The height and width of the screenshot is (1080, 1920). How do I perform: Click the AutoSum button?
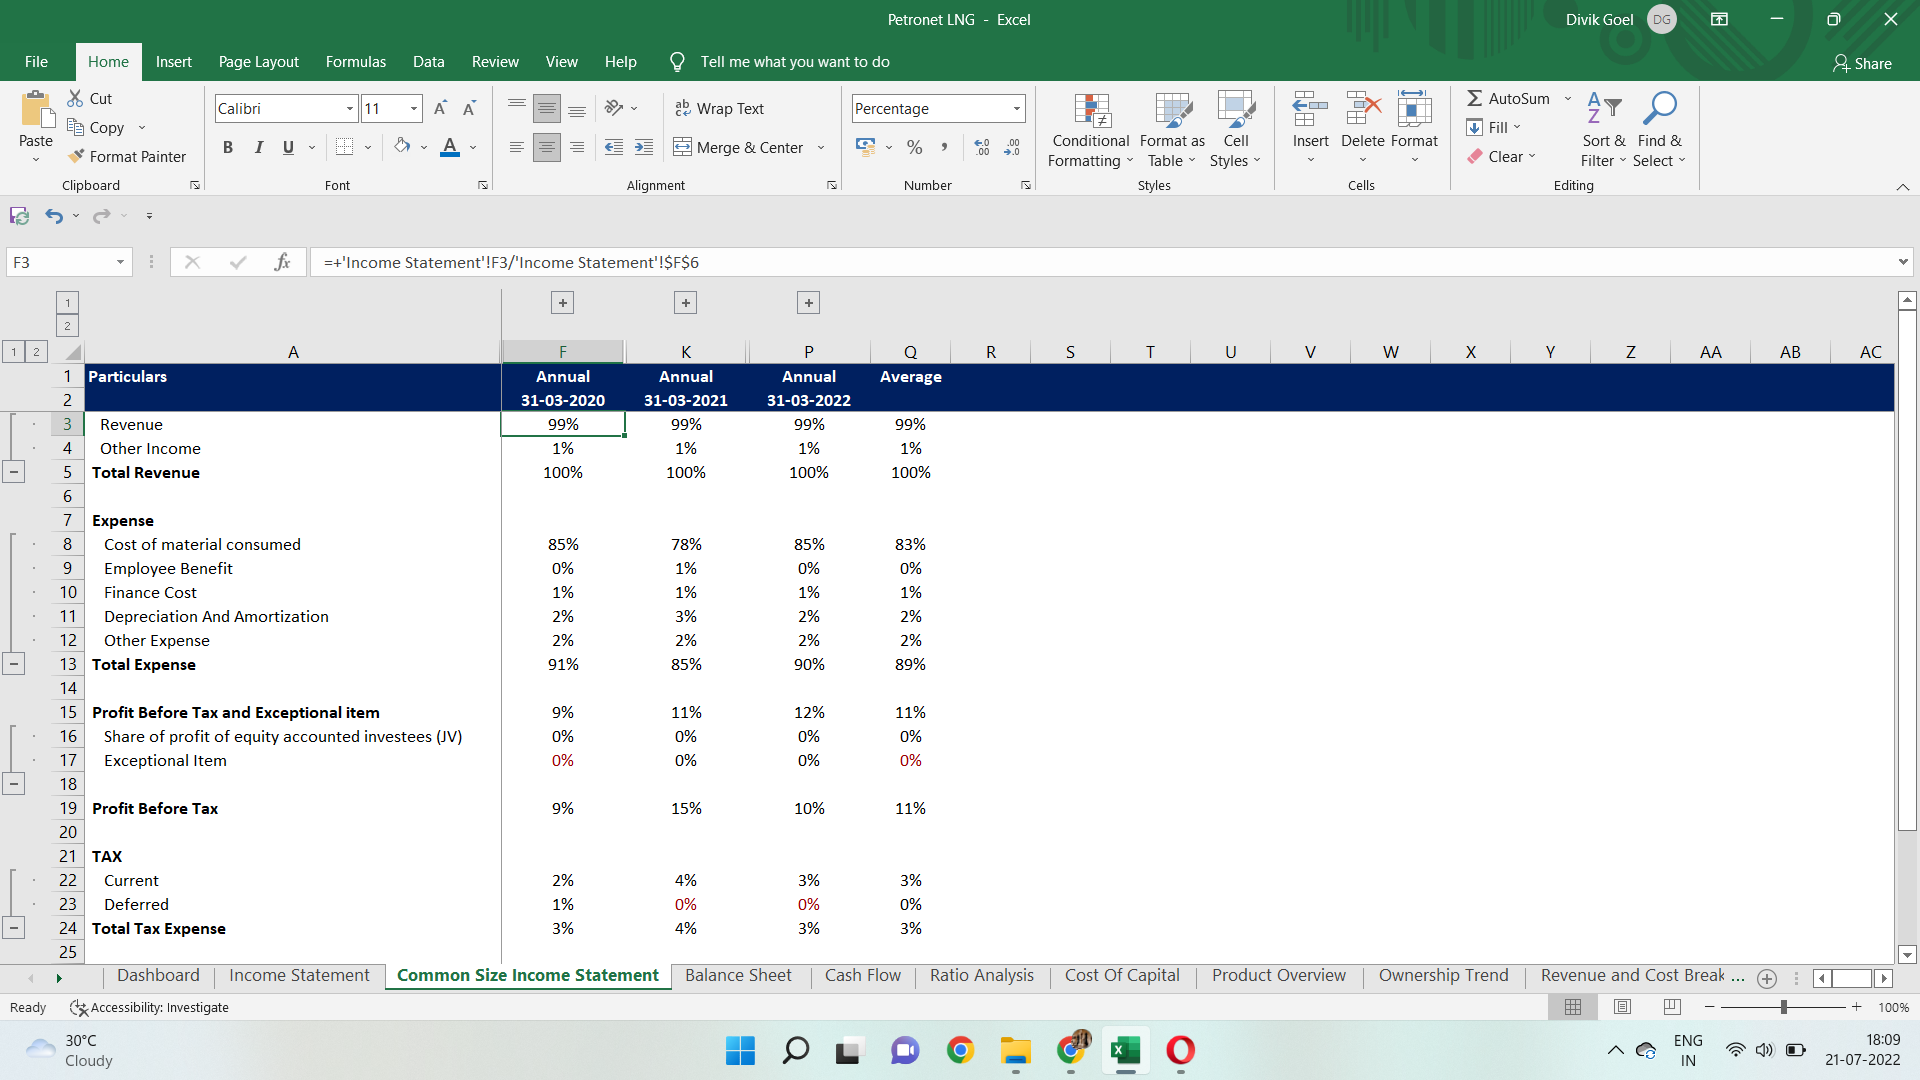1509,98
